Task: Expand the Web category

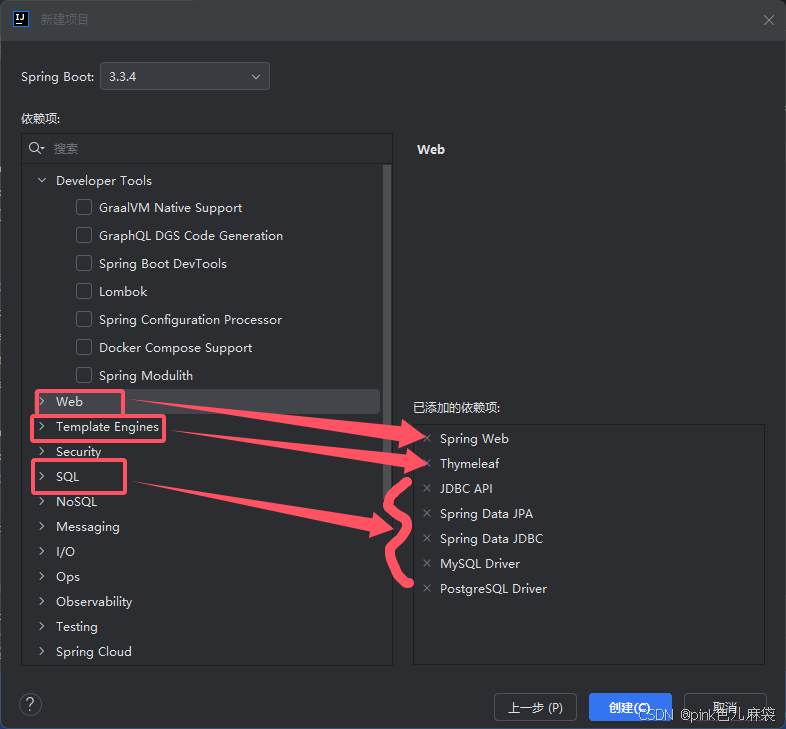Action: point(42,402)
